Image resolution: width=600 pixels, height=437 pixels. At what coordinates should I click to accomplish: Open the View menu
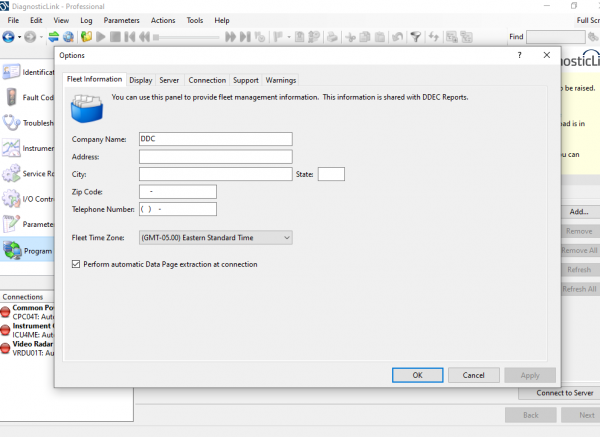coord(61,20)
